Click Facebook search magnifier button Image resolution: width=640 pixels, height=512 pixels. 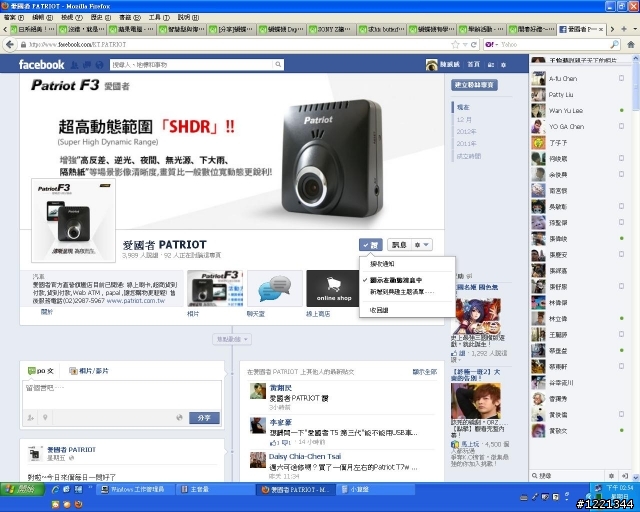(x=278, y=65)
